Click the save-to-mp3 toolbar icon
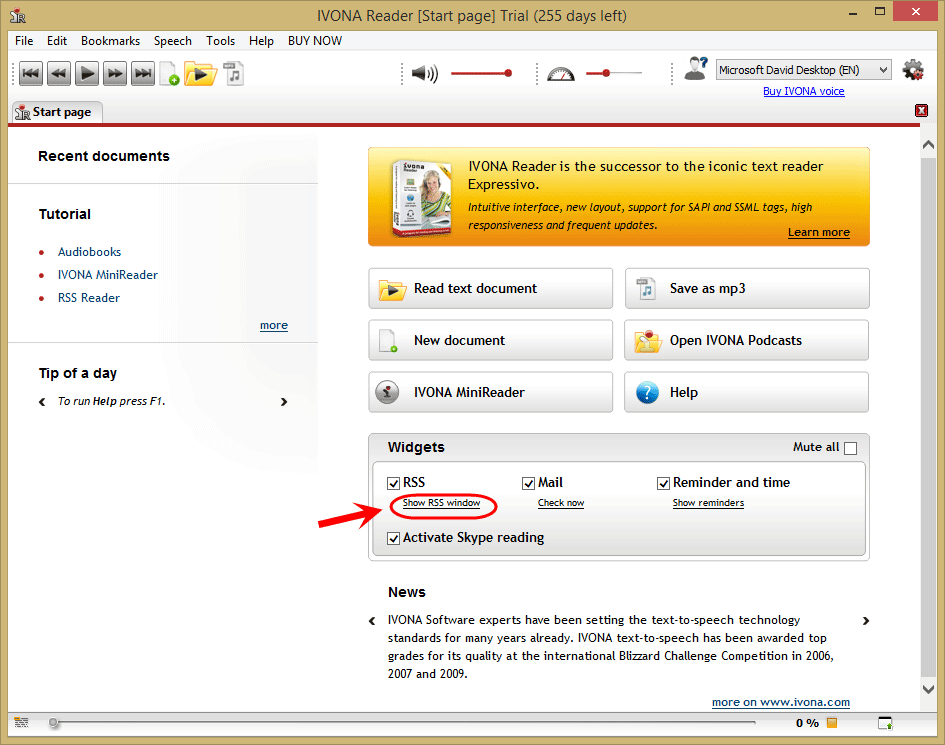The height and width of the screenshot is (745, 945). pos(234,74)
